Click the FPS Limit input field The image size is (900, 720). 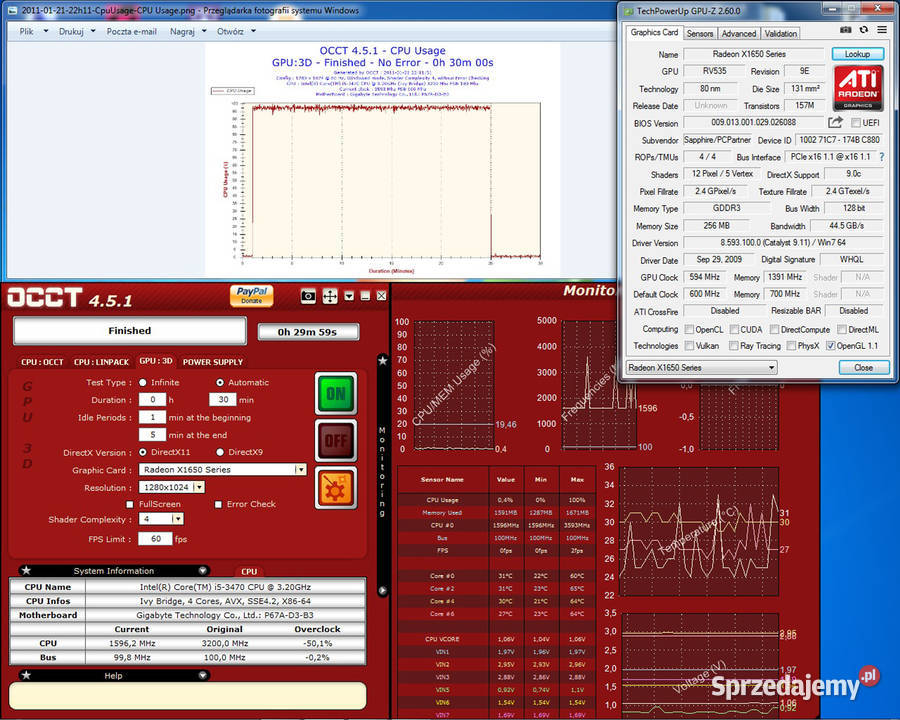[156, 539]
